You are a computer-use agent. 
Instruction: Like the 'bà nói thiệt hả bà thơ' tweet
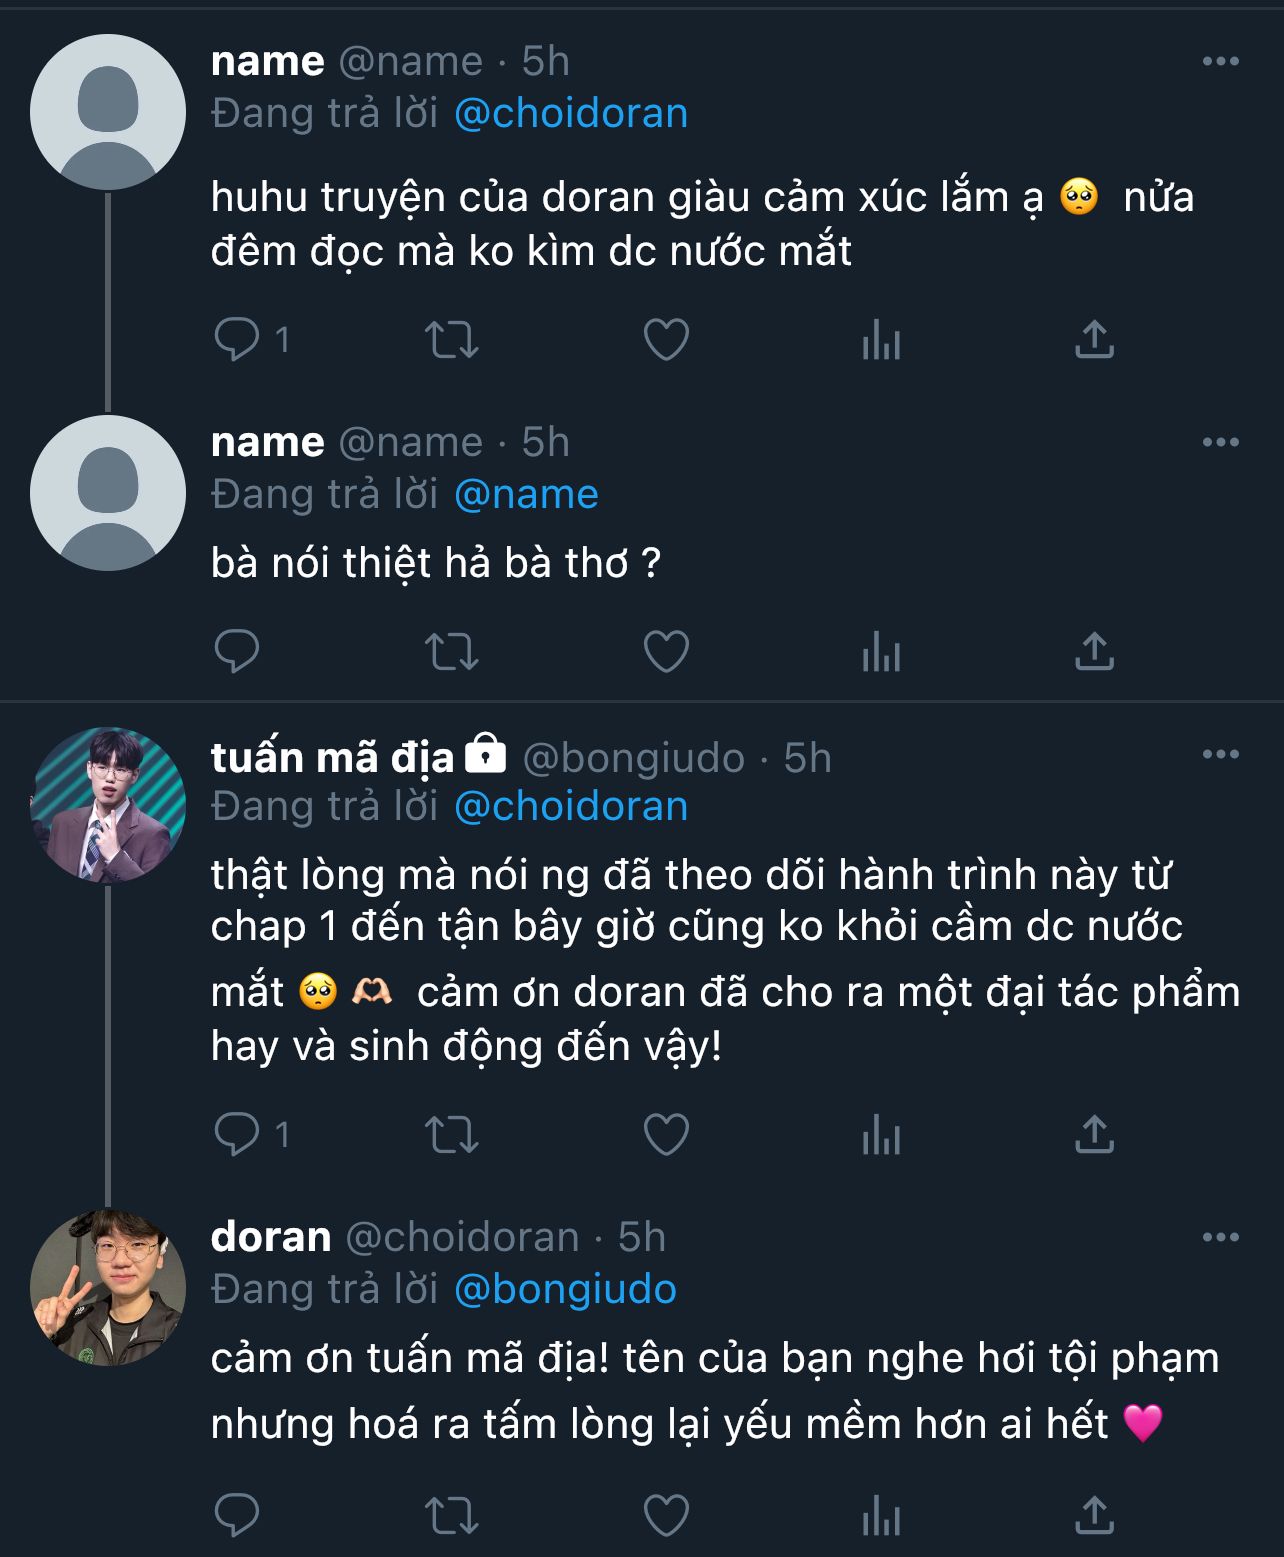666,652
